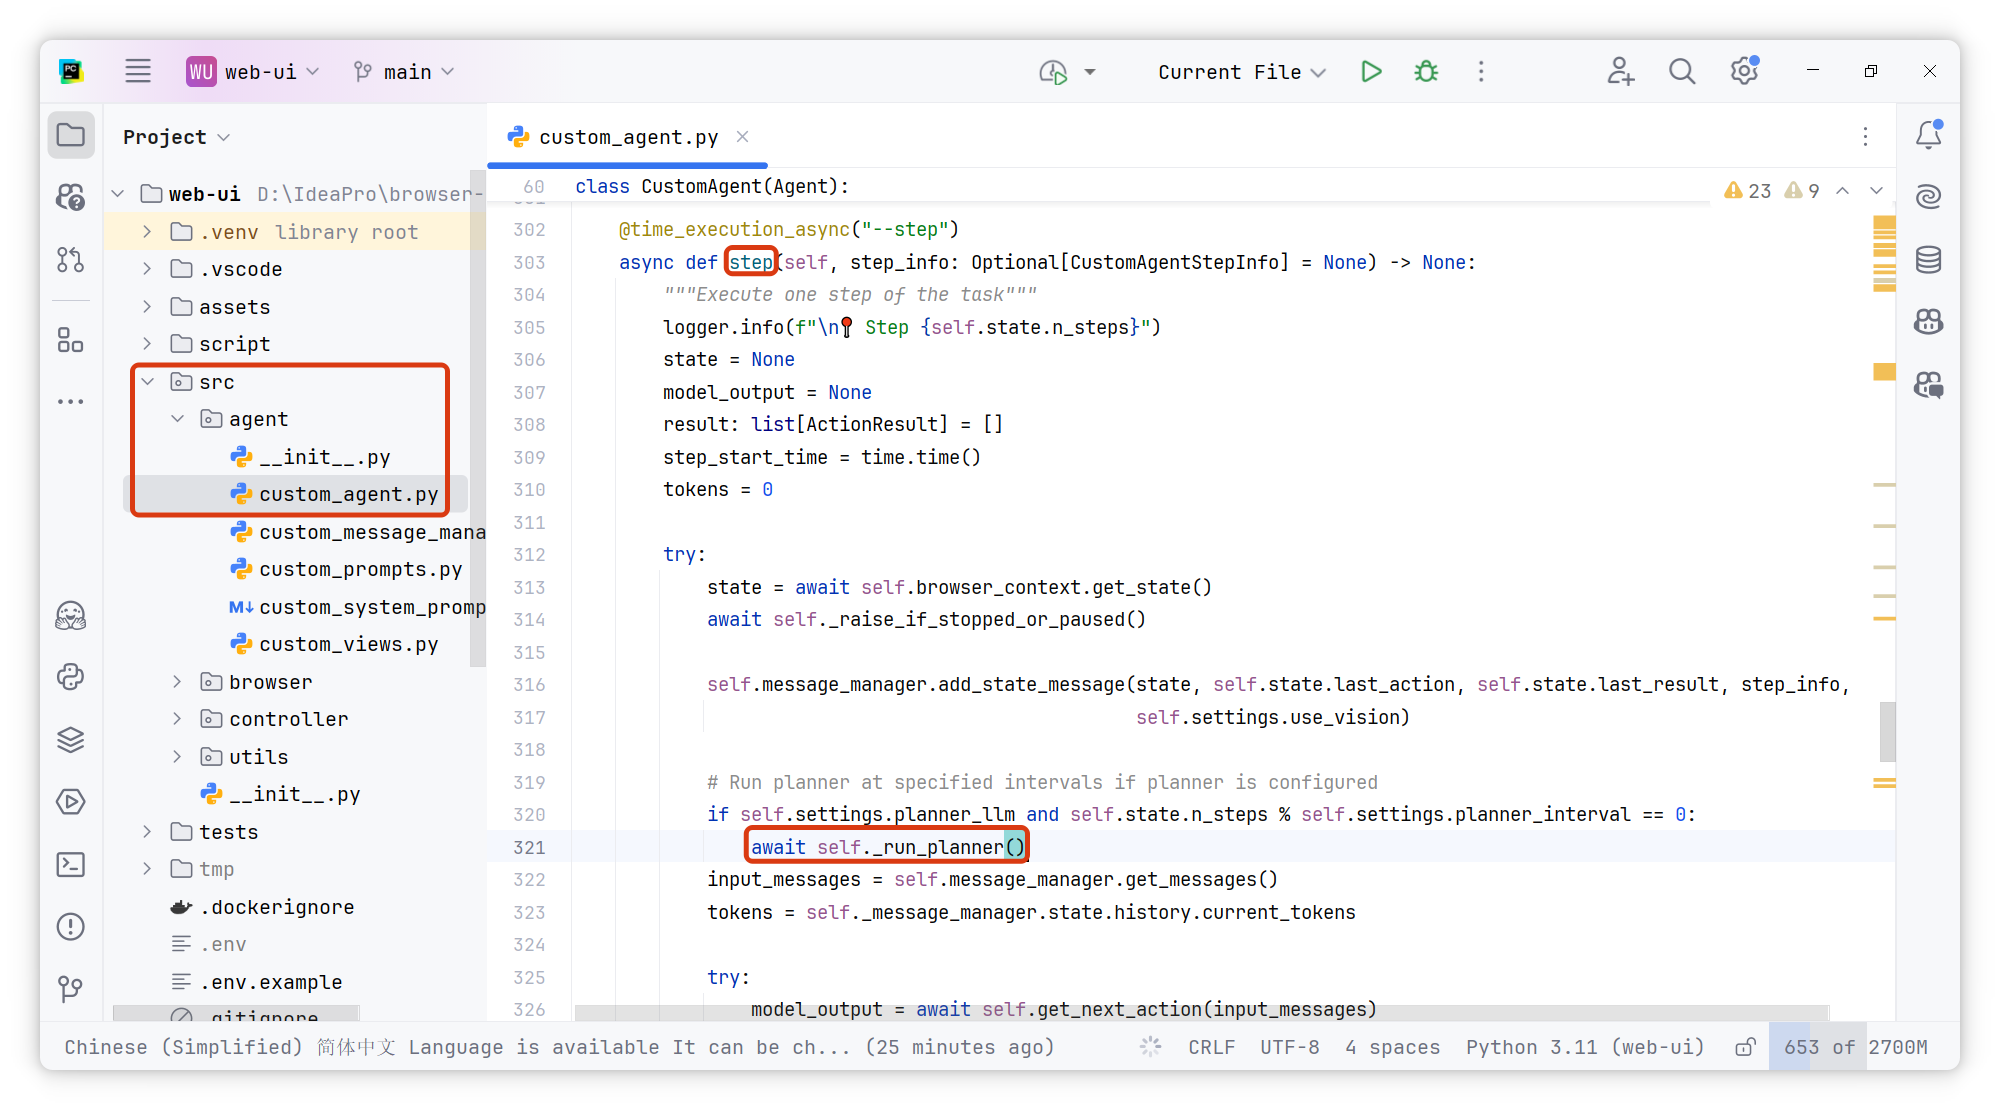2000x1110 pixels.
Task: Click sticky header class CustomAgent(Agent)
Action: 712,186
